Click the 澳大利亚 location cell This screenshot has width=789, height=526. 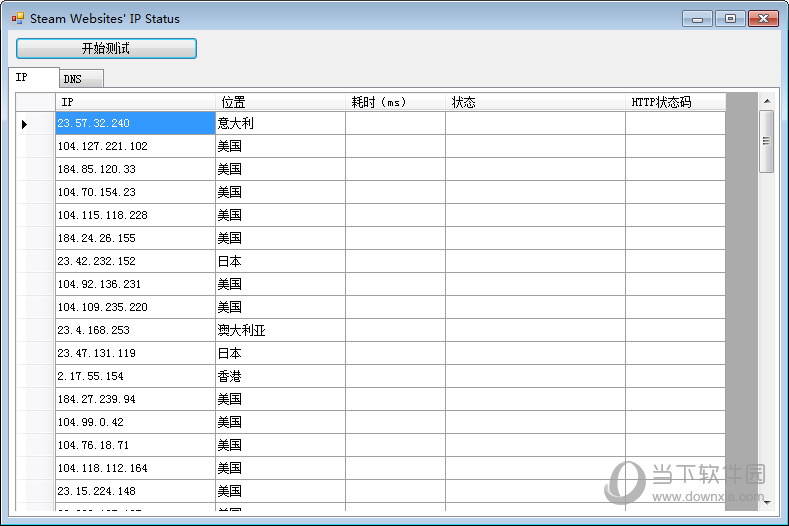click(280, 330)
